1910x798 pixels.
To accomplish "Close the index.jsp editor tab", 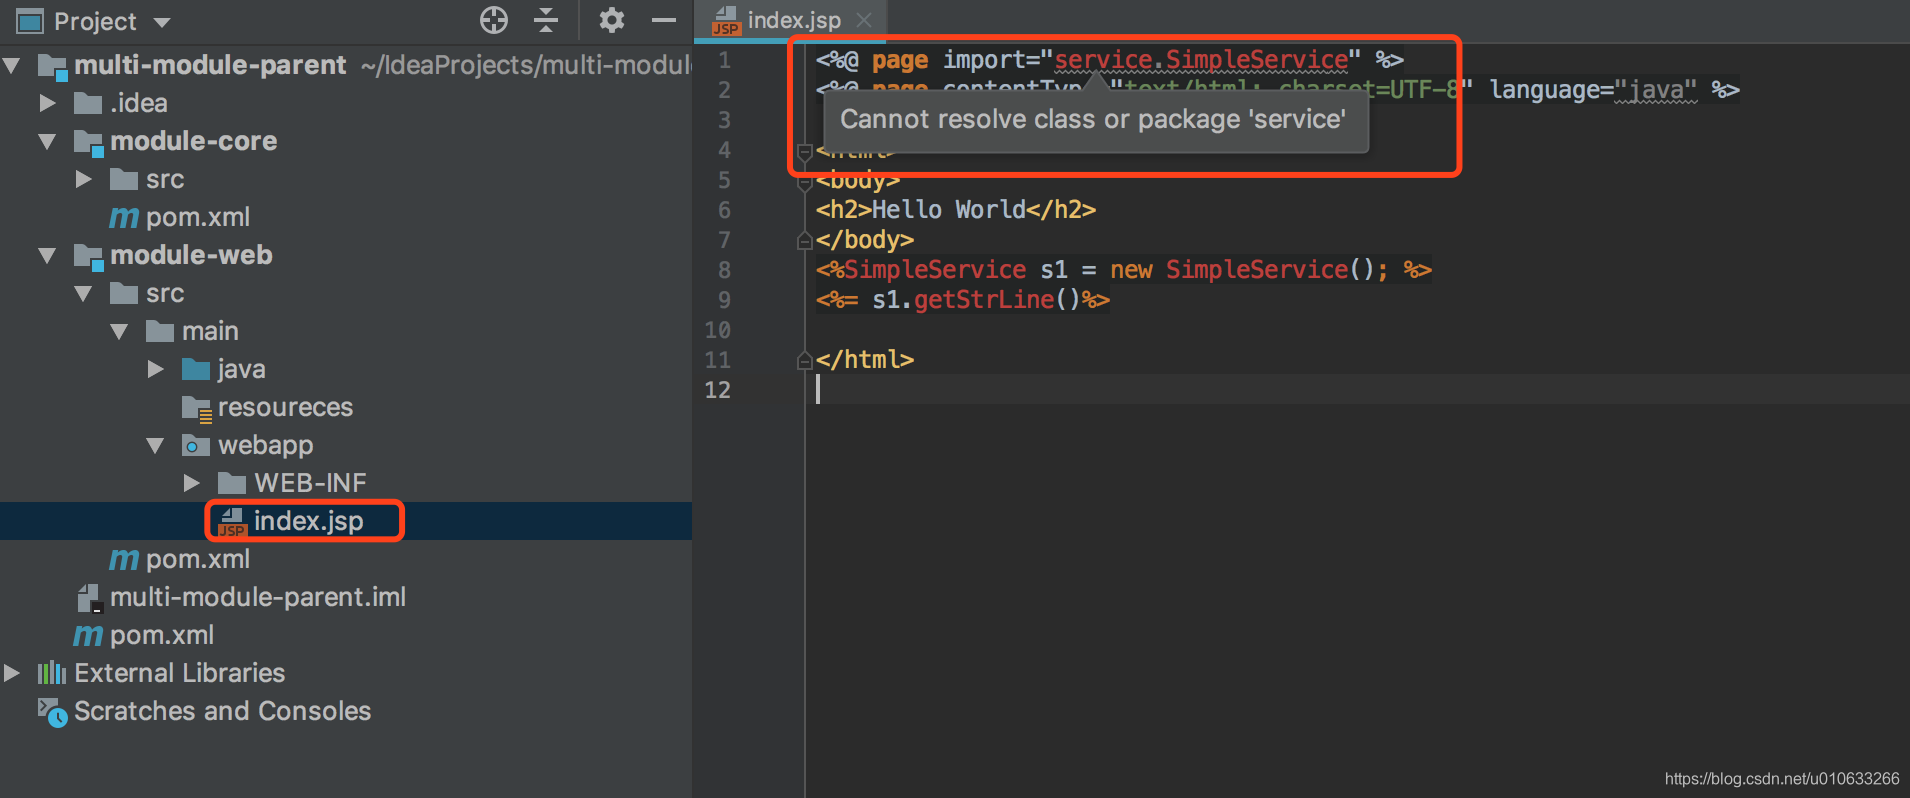I will pos(864,20).
